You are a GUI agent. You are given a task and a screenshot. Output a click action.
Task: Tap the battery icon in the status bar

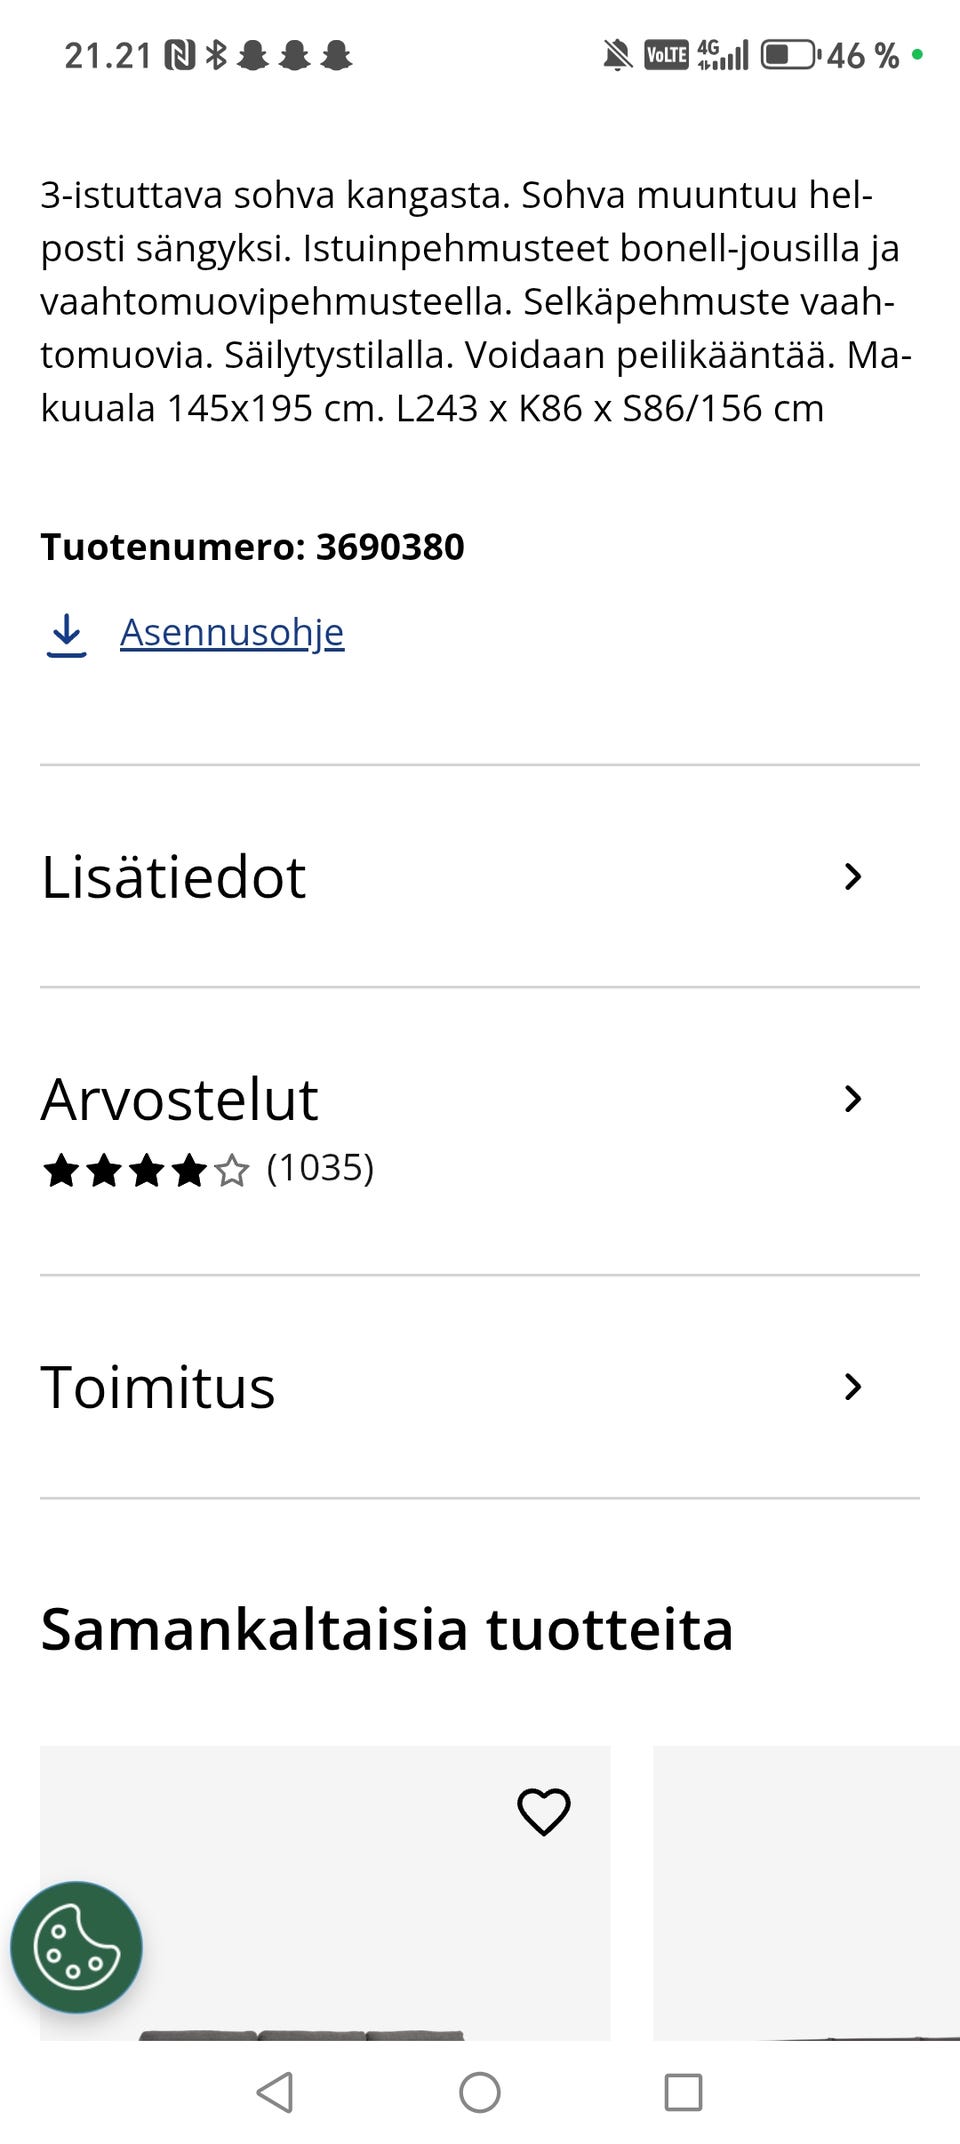[x=790, y=55]
